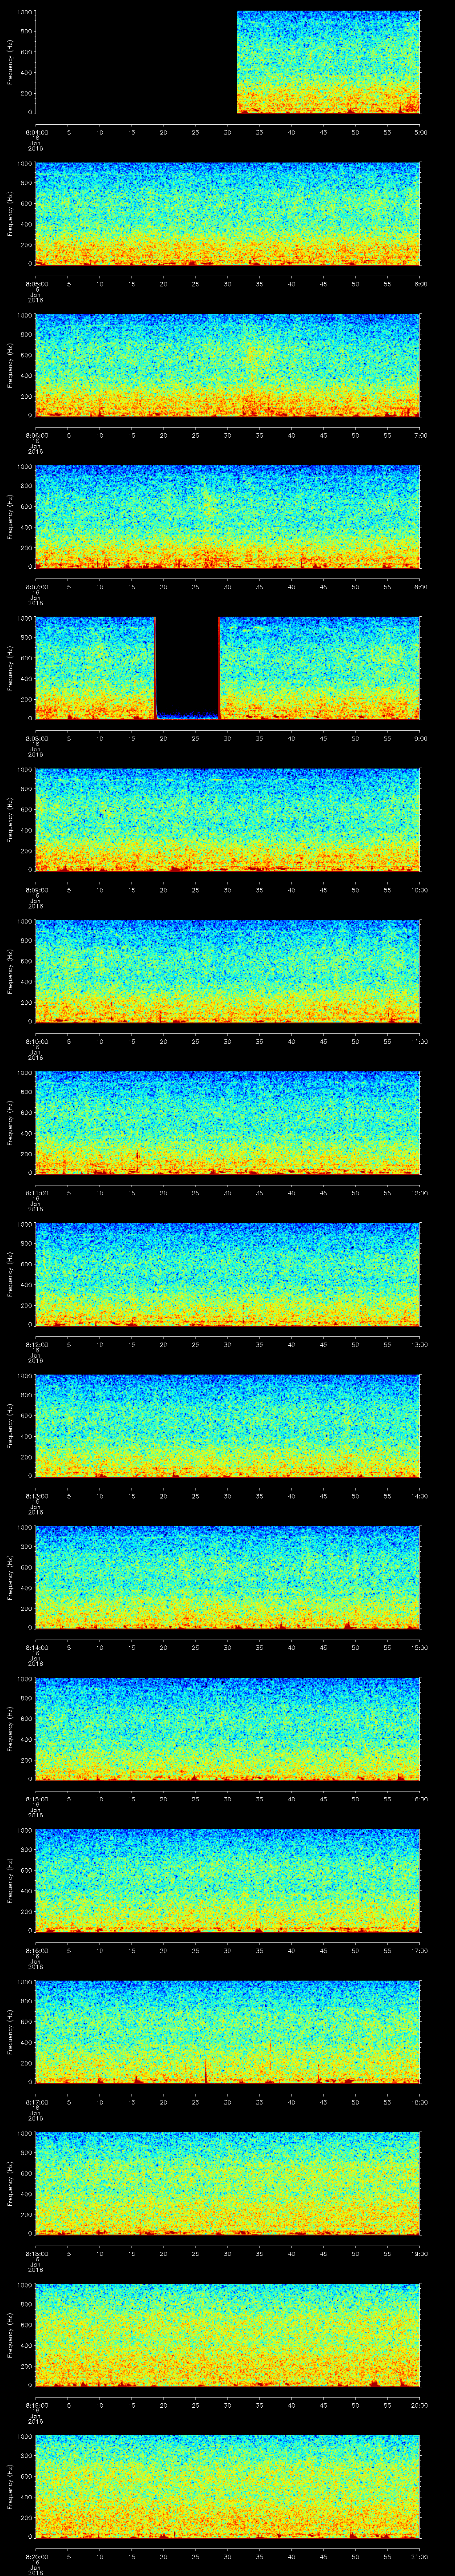Select the spectrogram panel starting at 8:04:00
This screenshot has height=2576, width=455.
(x=228, y=62)
